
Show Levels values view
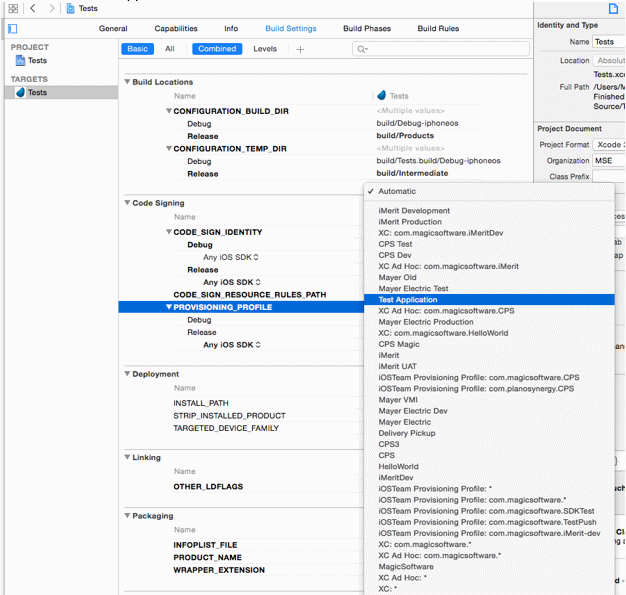pyautogui.click(x=265, y=49)
